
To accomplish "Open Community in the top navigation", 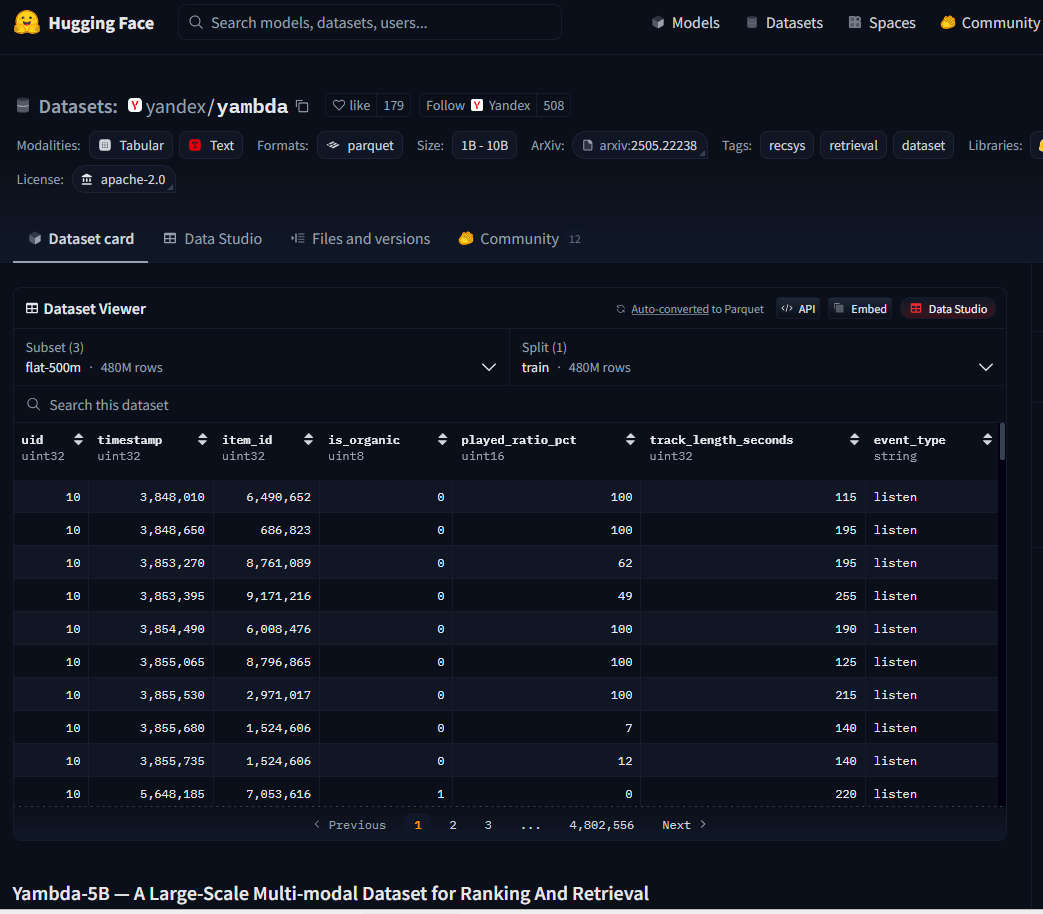I will [x=990, y=23].
